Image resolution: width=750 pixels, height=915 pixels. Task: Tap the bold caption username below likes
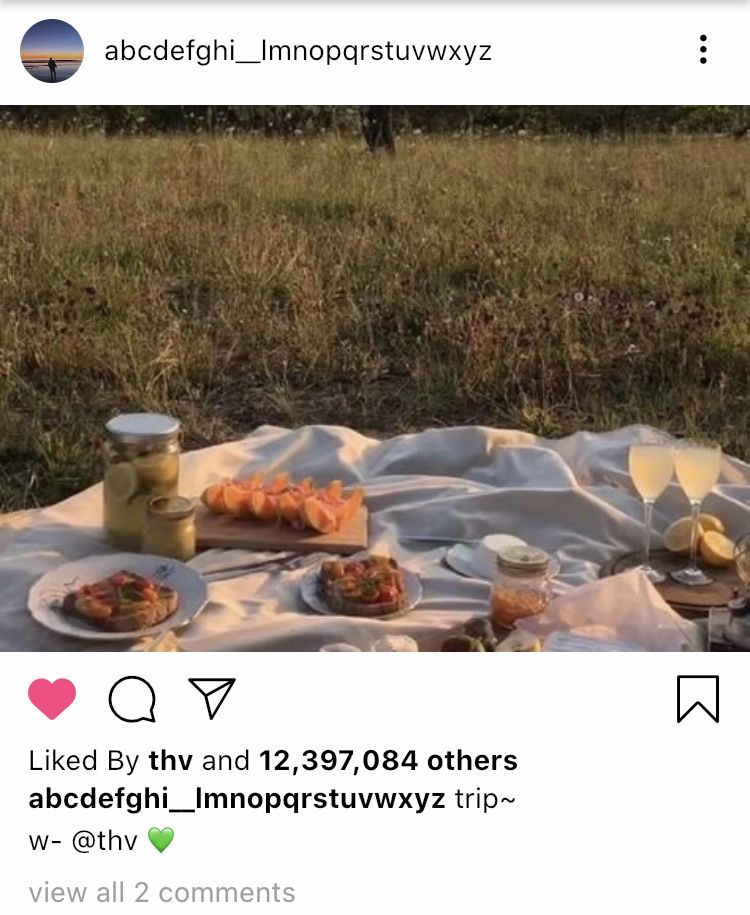tap(236, 798)
